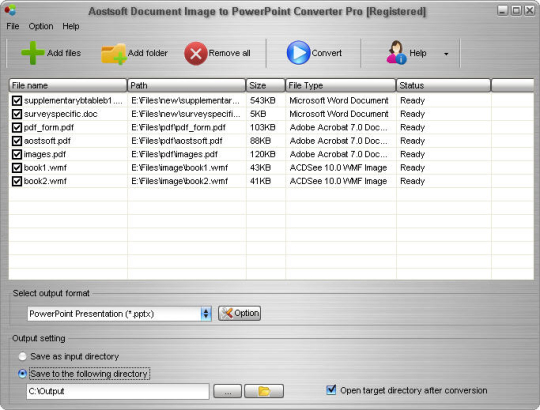
Task: Uncheck the aostsoft.pdf checkbox
Action: click(17, 141)
